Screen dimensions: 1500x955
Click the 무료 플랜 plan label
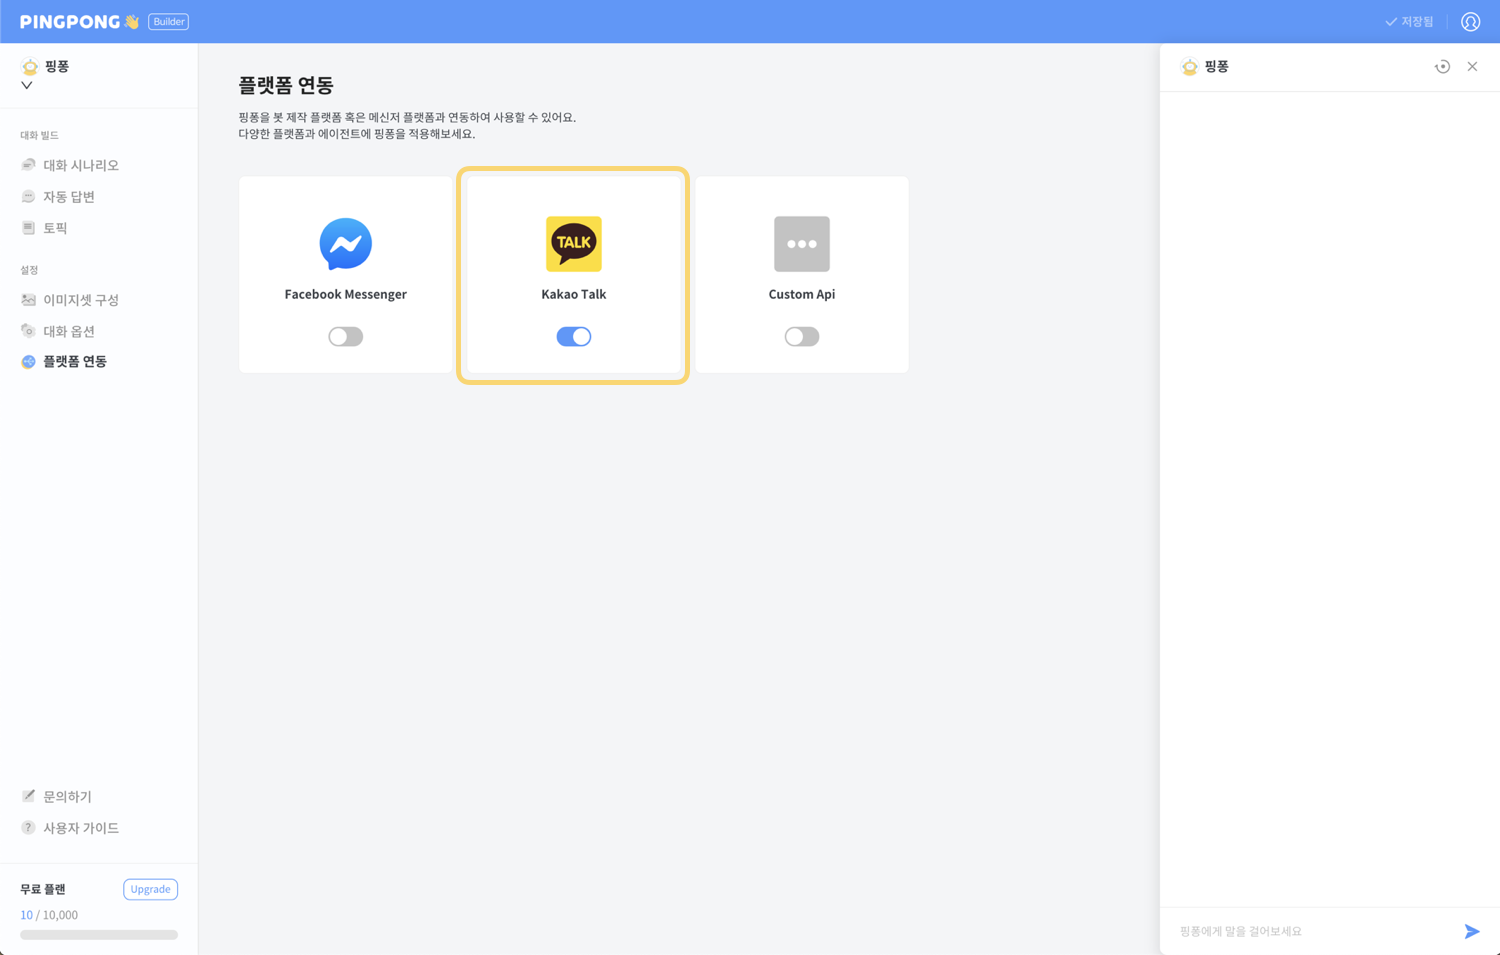pyautogui.click(x=43, y=889)
